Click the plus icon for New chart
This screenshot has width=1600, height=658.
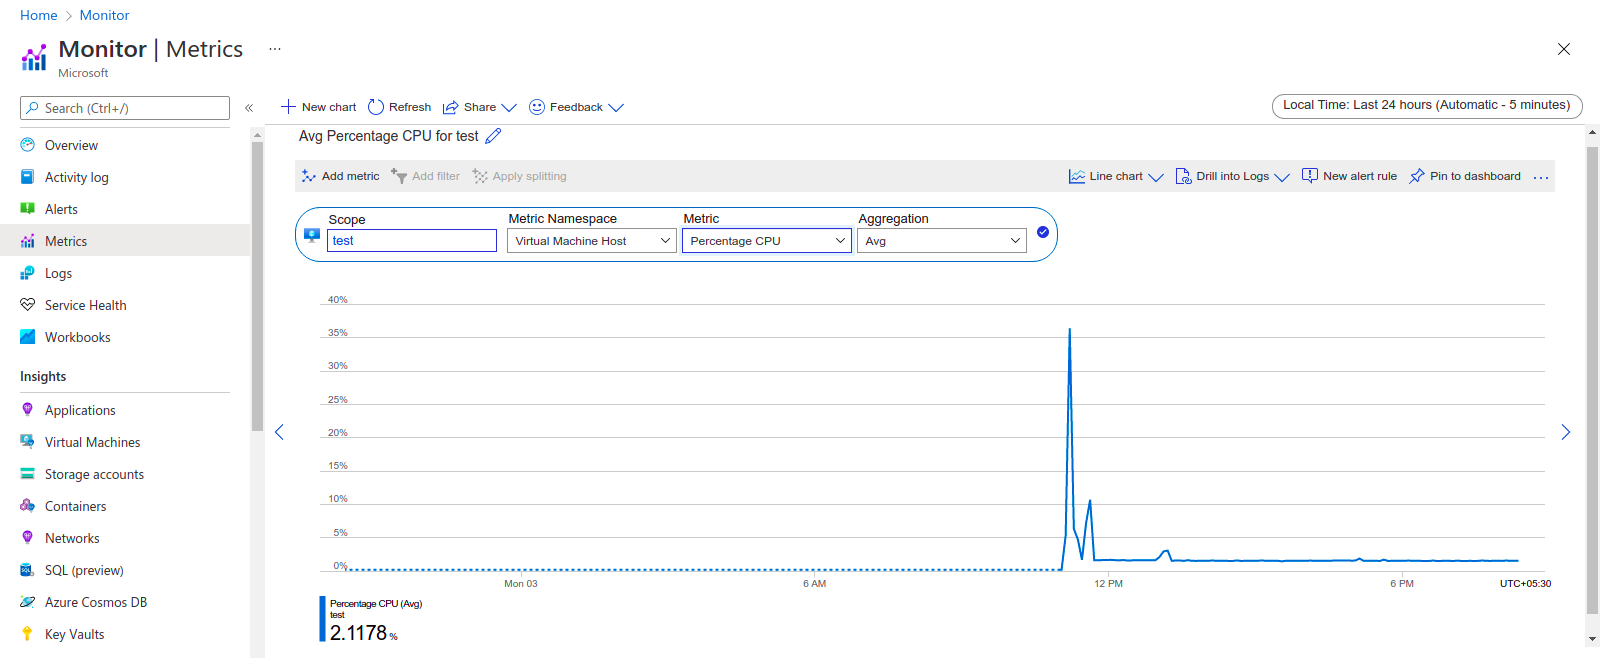(x=288, y=107)
